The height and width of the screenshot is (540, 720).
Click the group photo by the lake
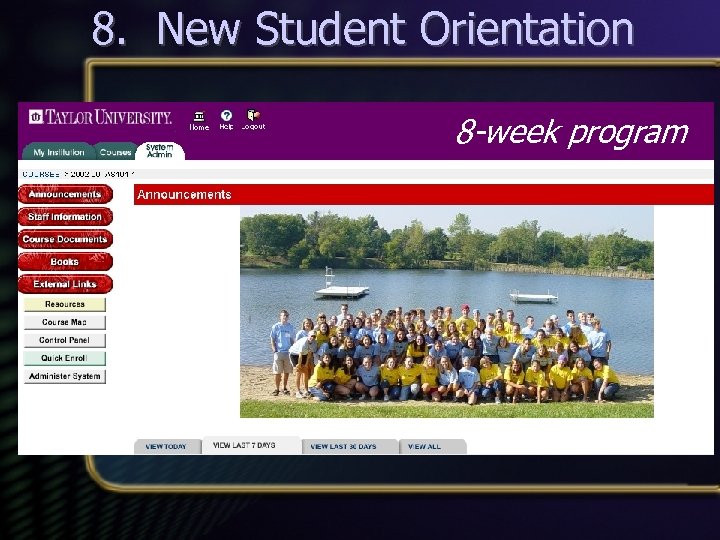pos(447,312)
